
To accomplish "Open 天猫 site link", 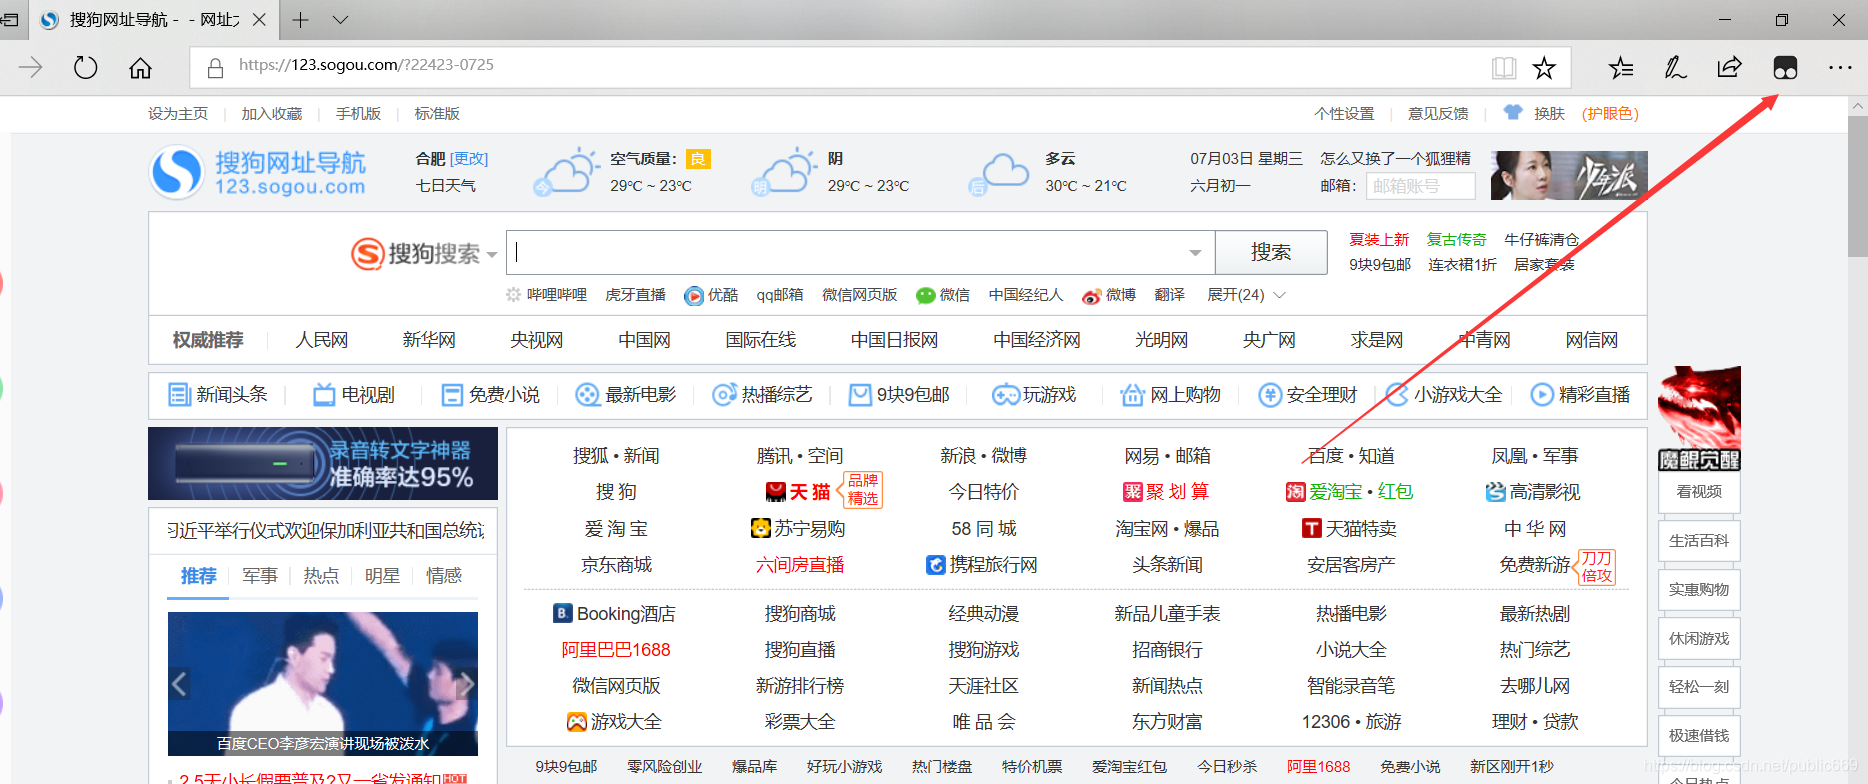I will point(798,492).
